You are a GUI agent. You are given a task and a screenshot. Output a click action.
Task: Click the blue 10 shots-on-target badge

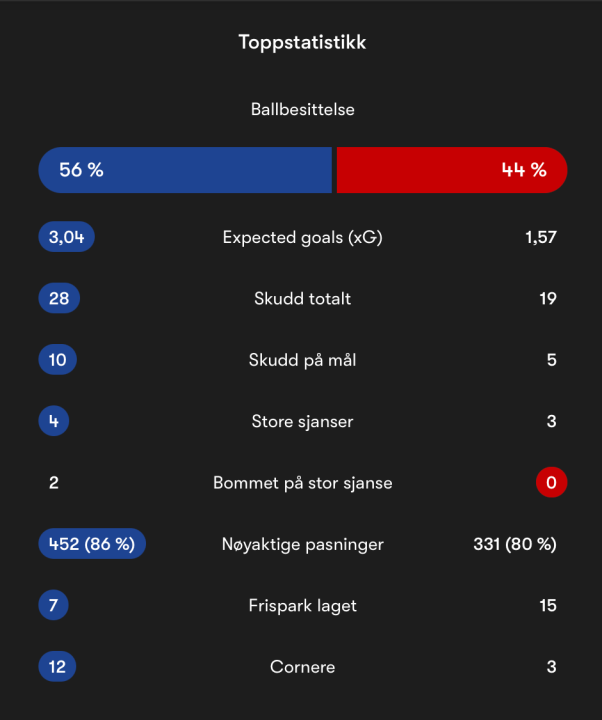tap(58, 360)
